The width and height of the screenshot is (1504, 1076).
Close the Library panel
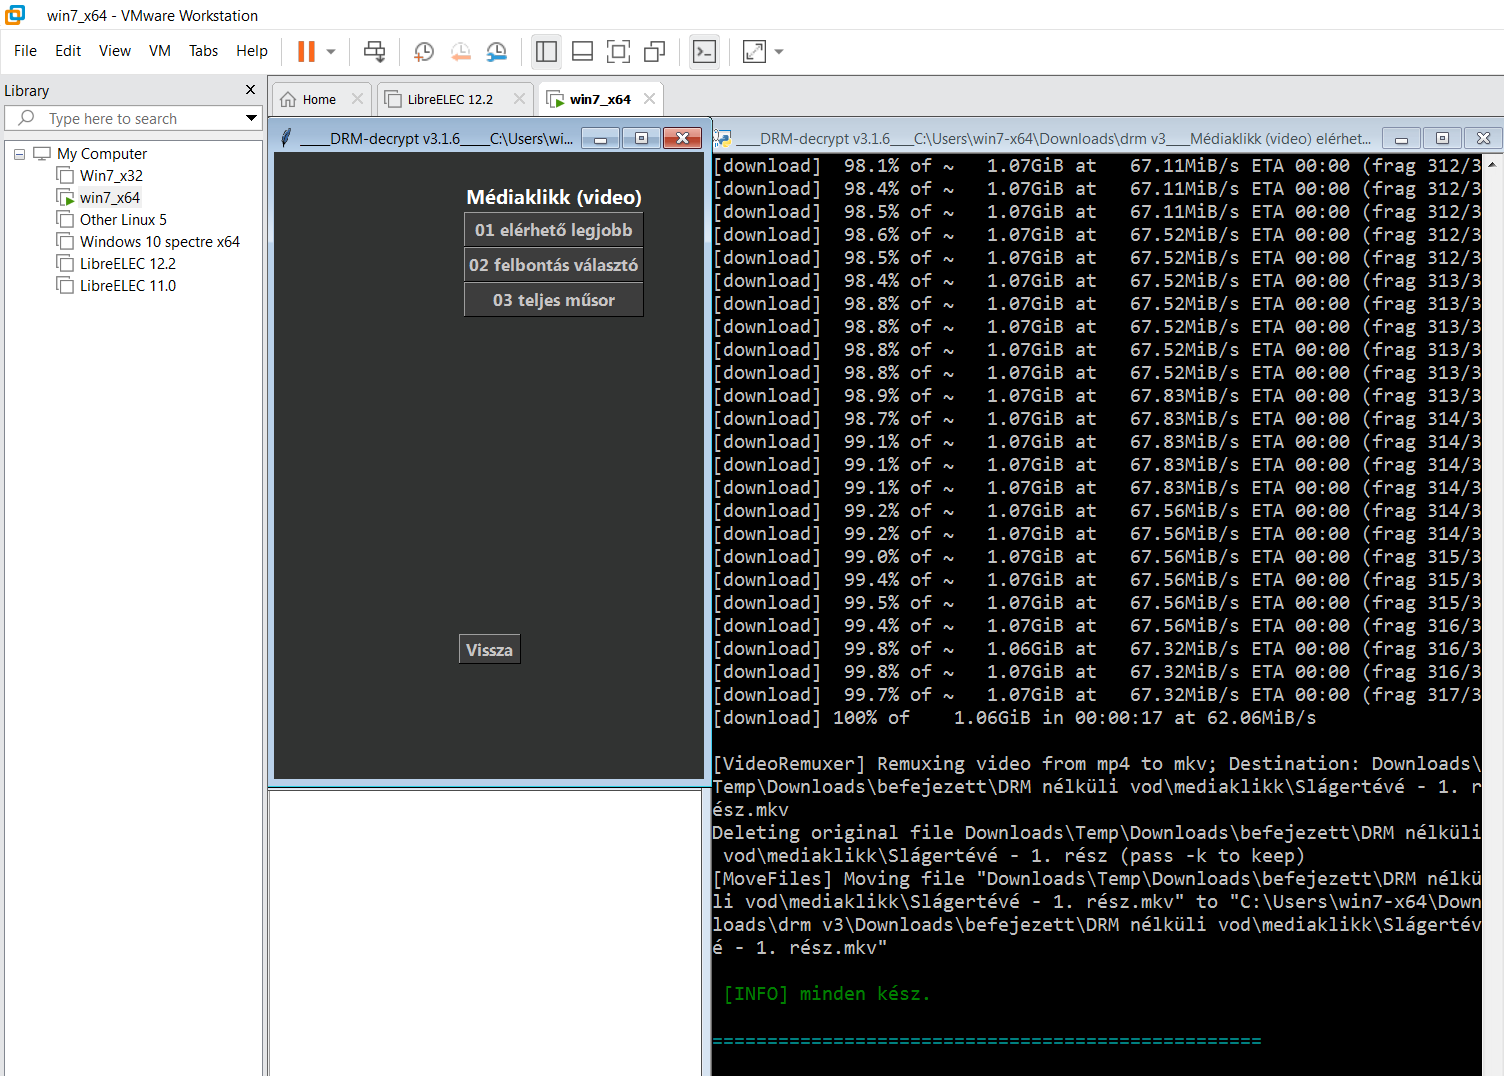click(250, 90)
